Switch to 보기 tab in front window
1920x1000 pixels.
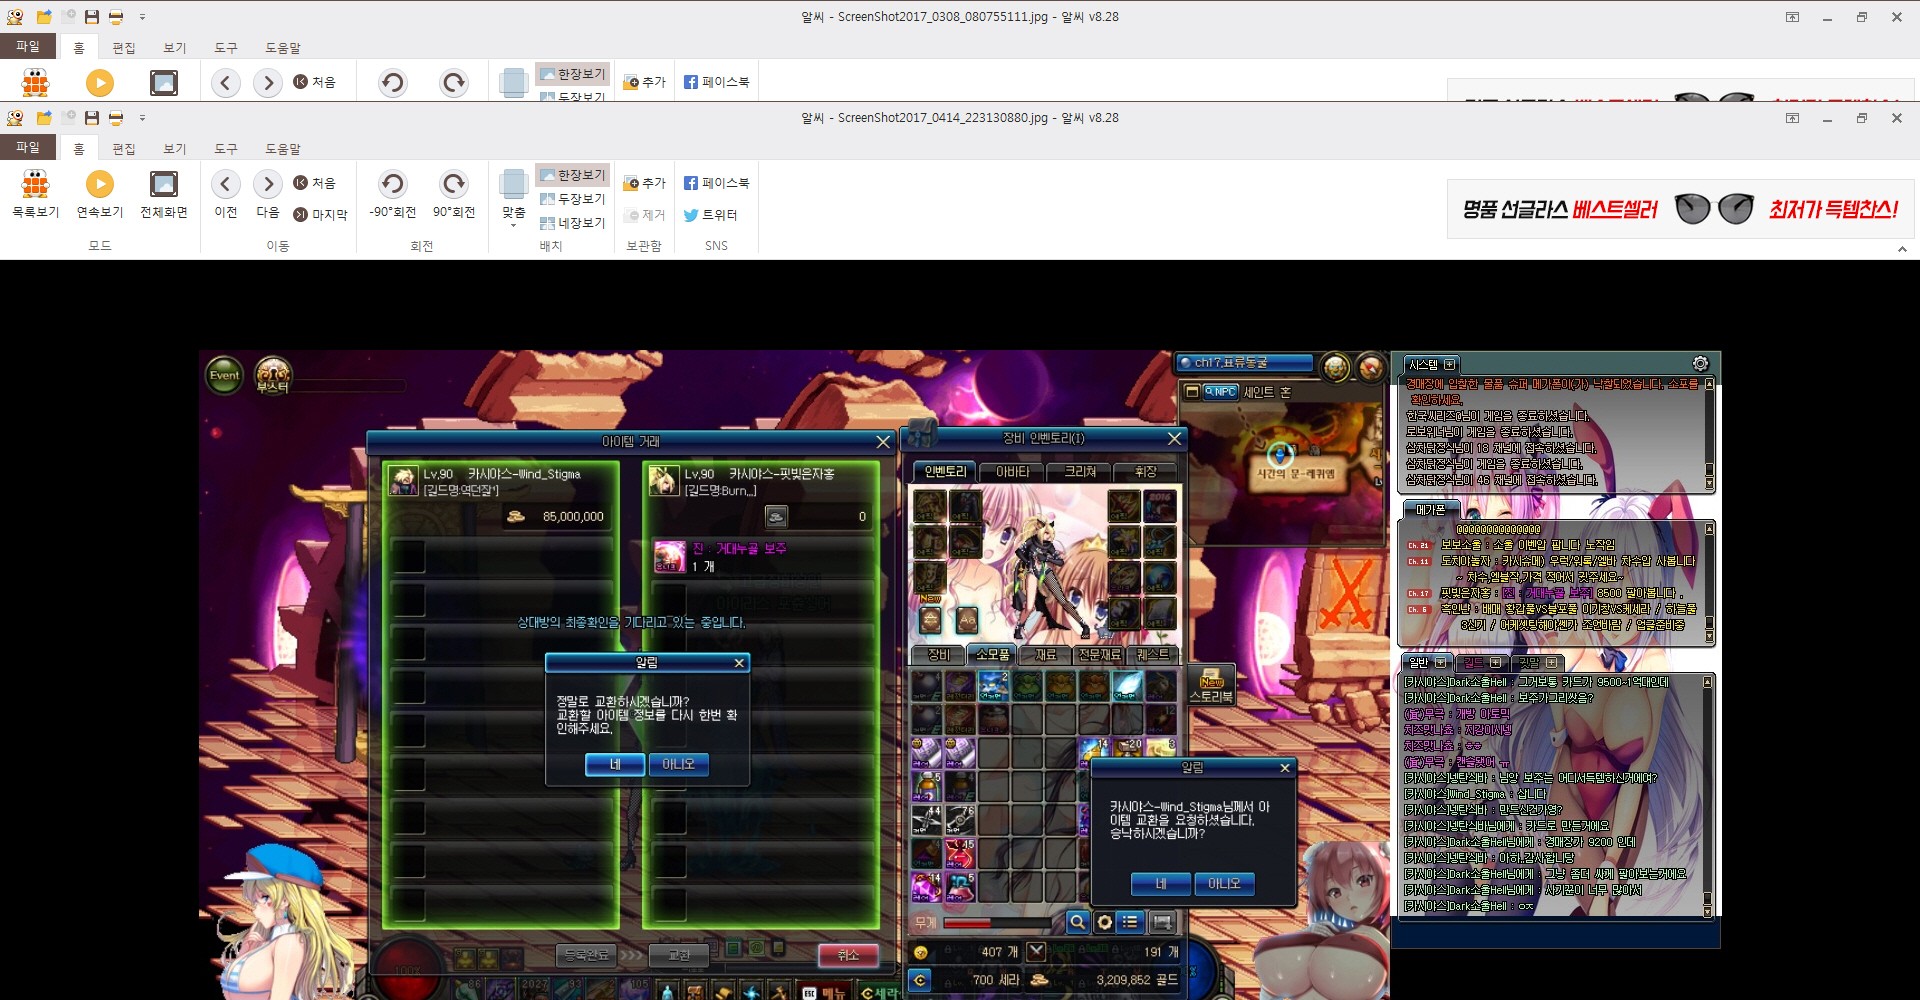coord(175,148)
